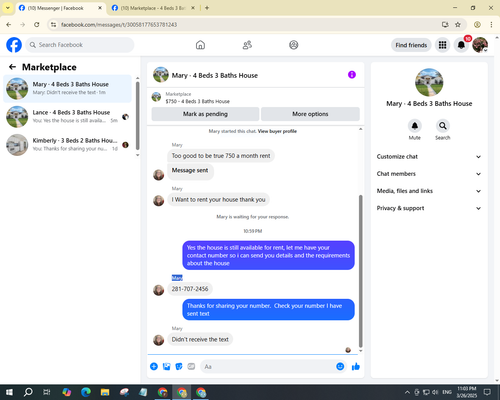Open Kimberly - 3 Beds 2 Baths chat

[x=67, y=145]
